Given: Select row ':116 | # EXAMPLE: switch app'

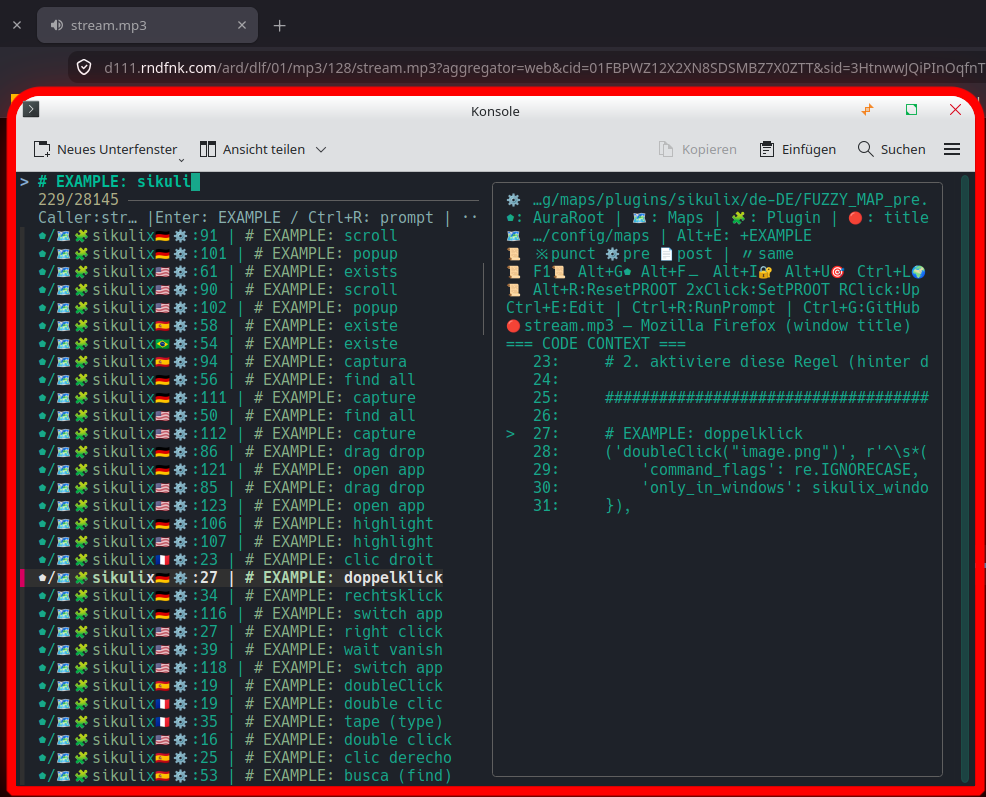Looking at the screenshot, I should (240, 614).
